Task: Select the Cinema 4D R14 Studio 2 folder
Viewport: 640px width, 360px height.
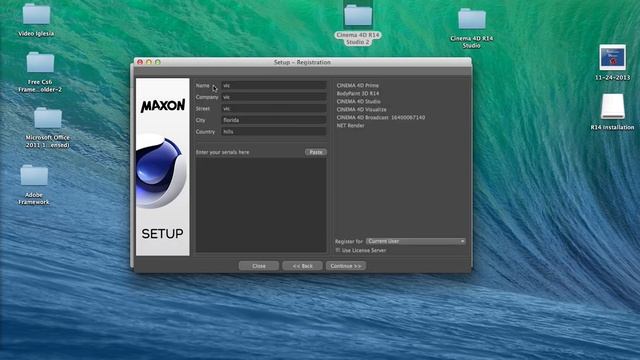Action: pyautogui.click(x=358, y=16)
